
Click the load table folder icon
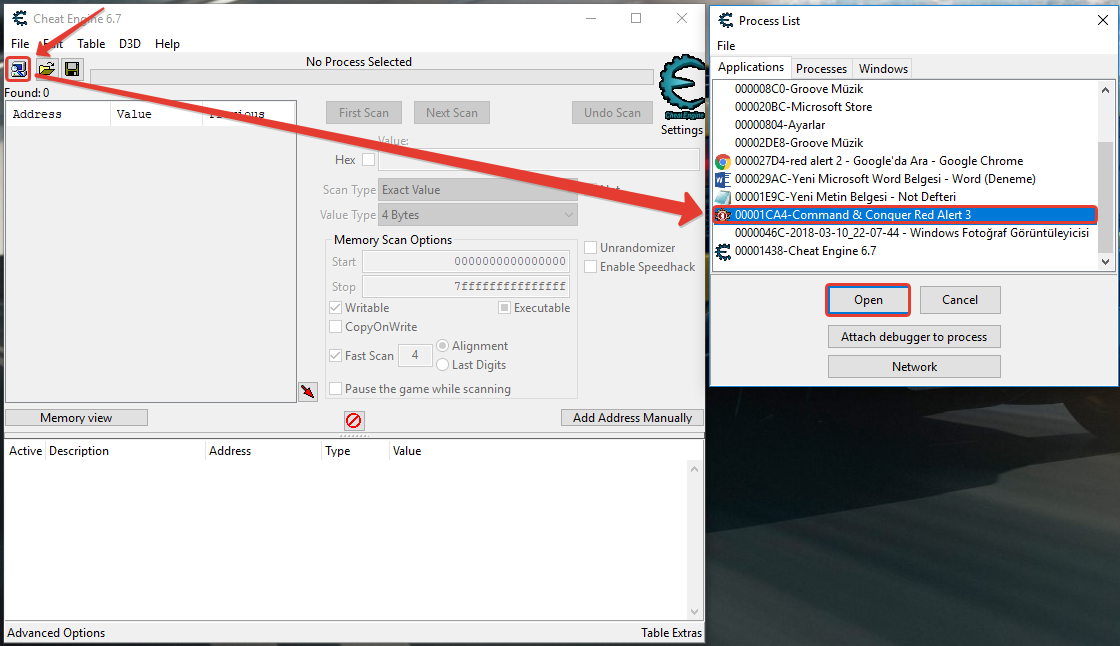click(46, 69)
